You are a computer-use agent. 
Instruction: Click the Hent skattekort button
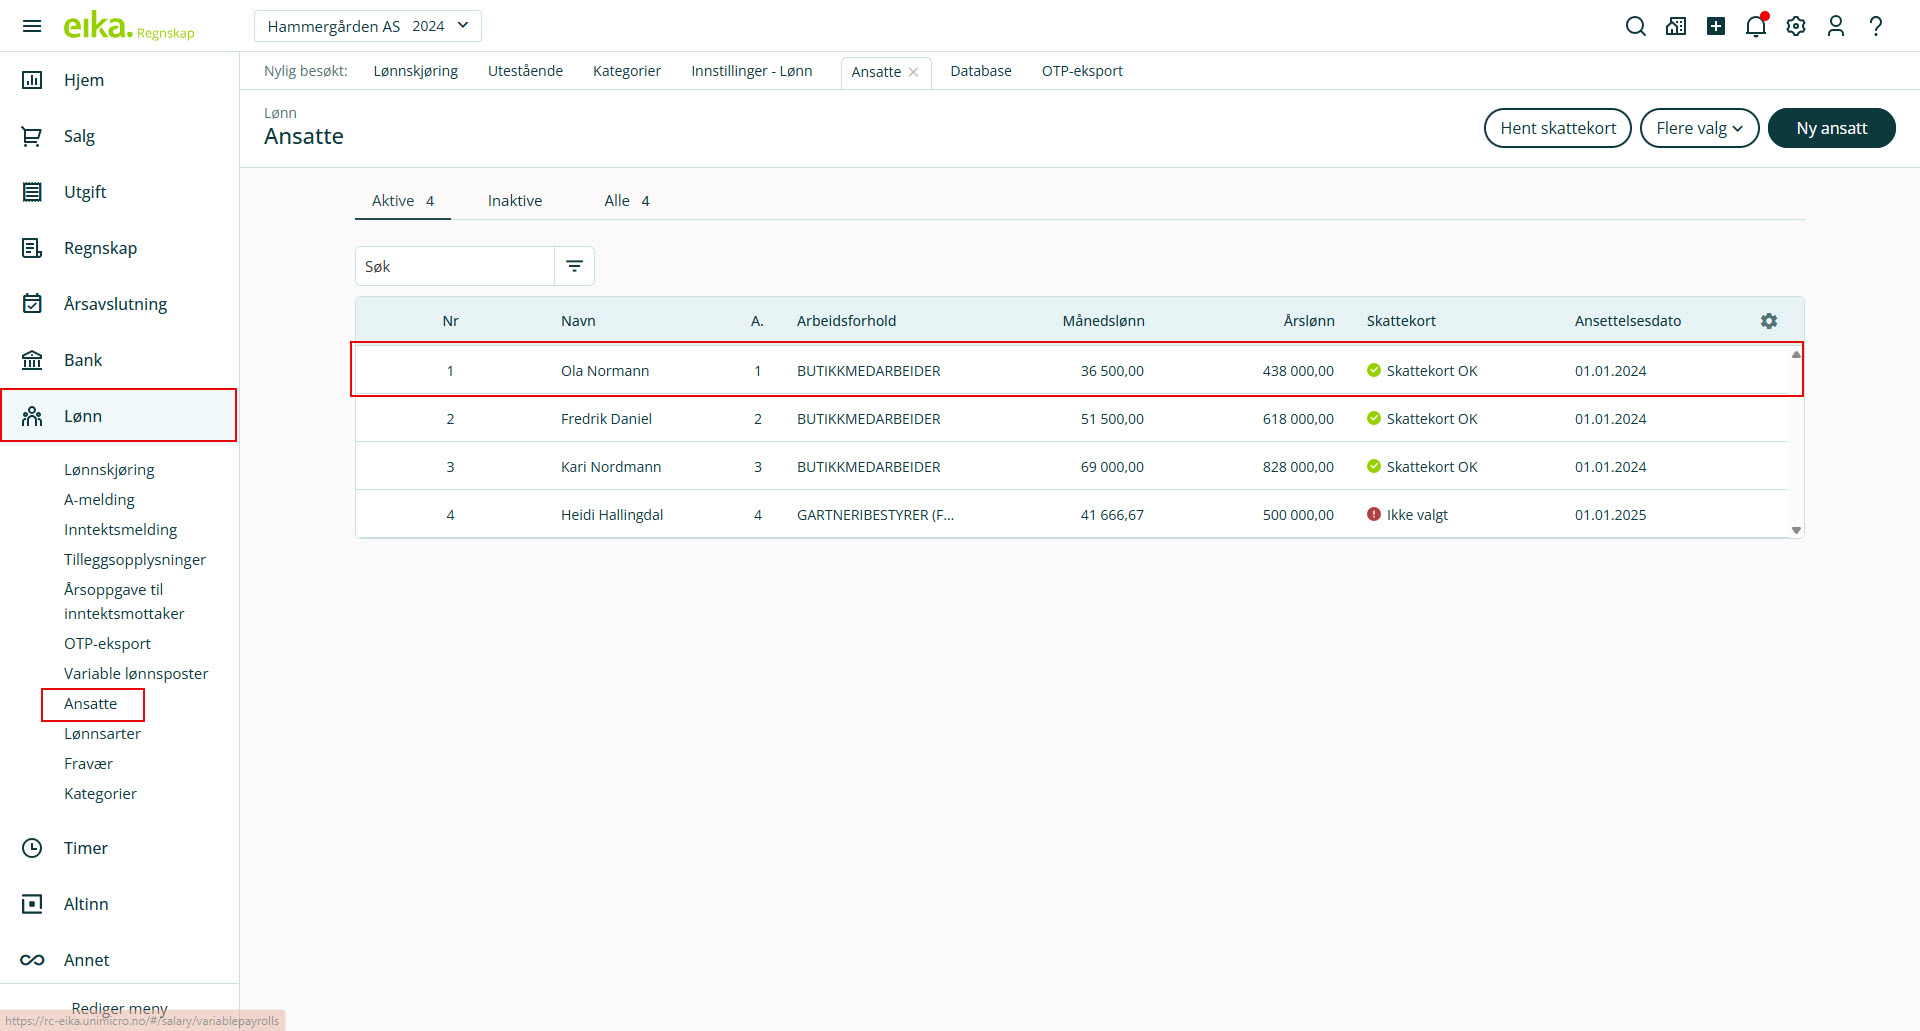tap(1557, 128)
